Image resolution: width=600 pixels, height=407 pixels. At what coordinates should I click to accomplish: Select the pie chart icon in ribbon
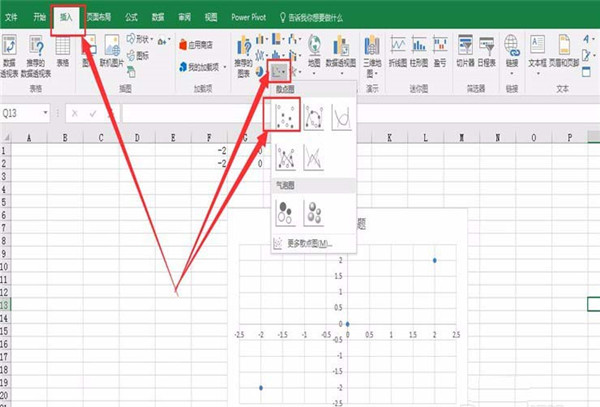[260, 71]
